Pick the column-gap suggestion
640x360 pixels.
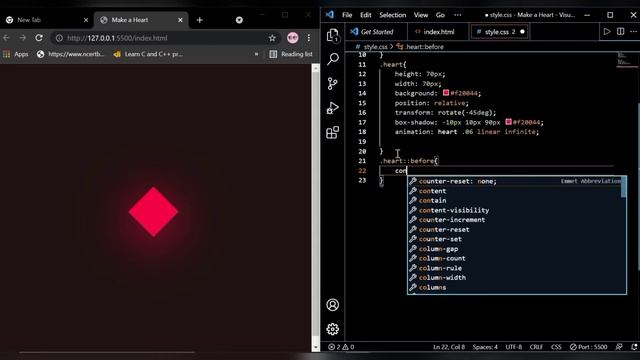coord(516,249)
